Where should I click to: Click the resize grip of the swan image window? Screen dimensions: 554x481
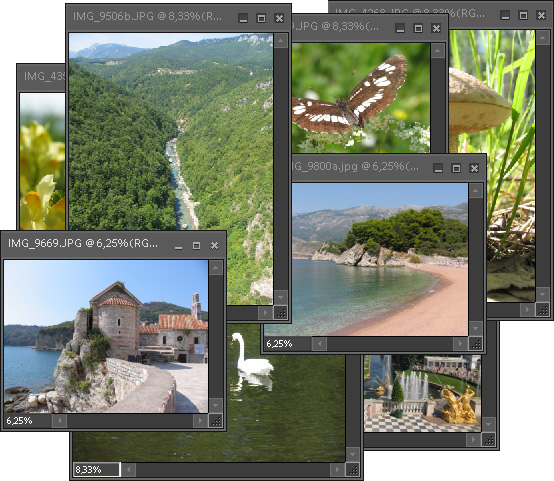tap(353, 470)
